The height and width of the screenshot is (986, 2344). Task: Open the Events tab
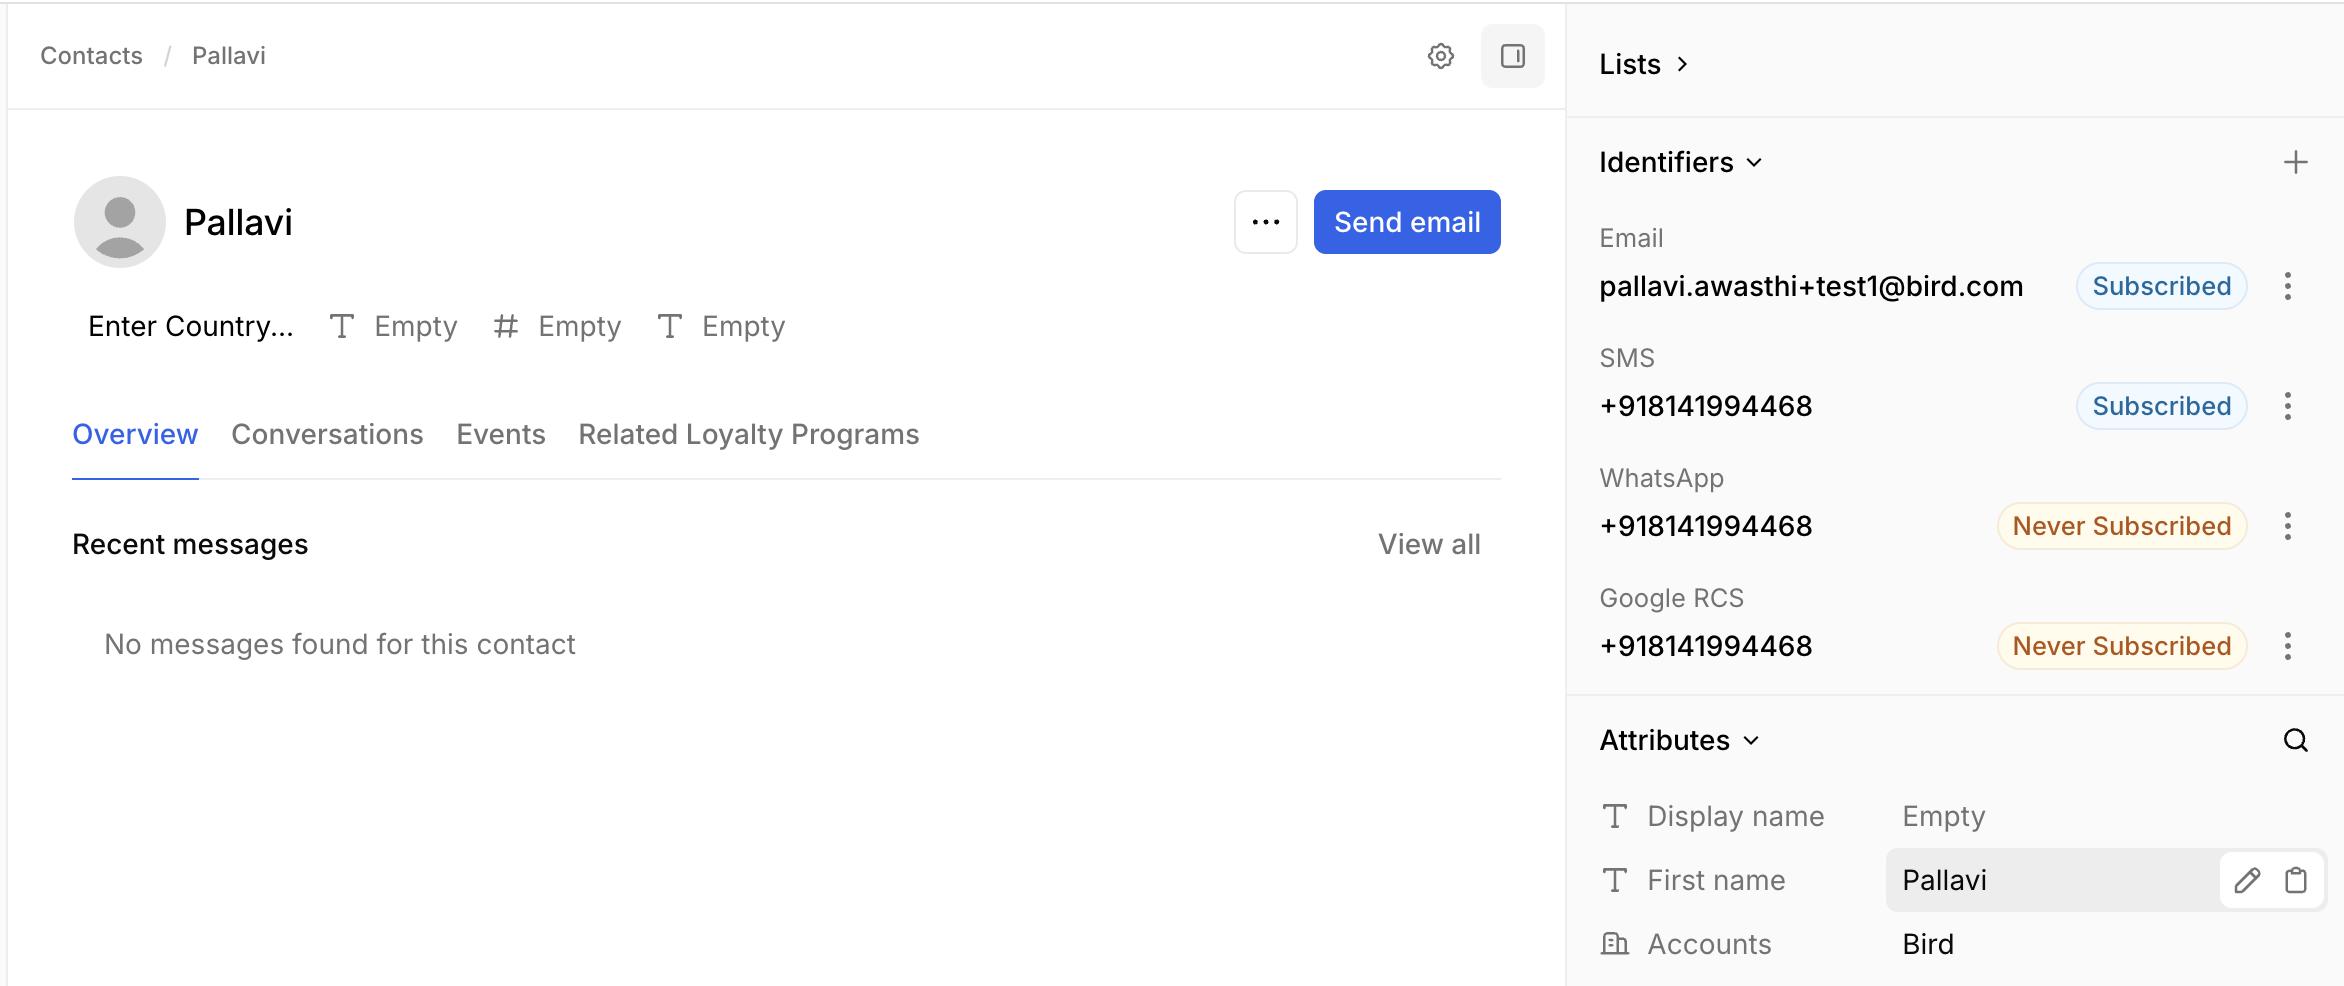[x=500, y=434]
